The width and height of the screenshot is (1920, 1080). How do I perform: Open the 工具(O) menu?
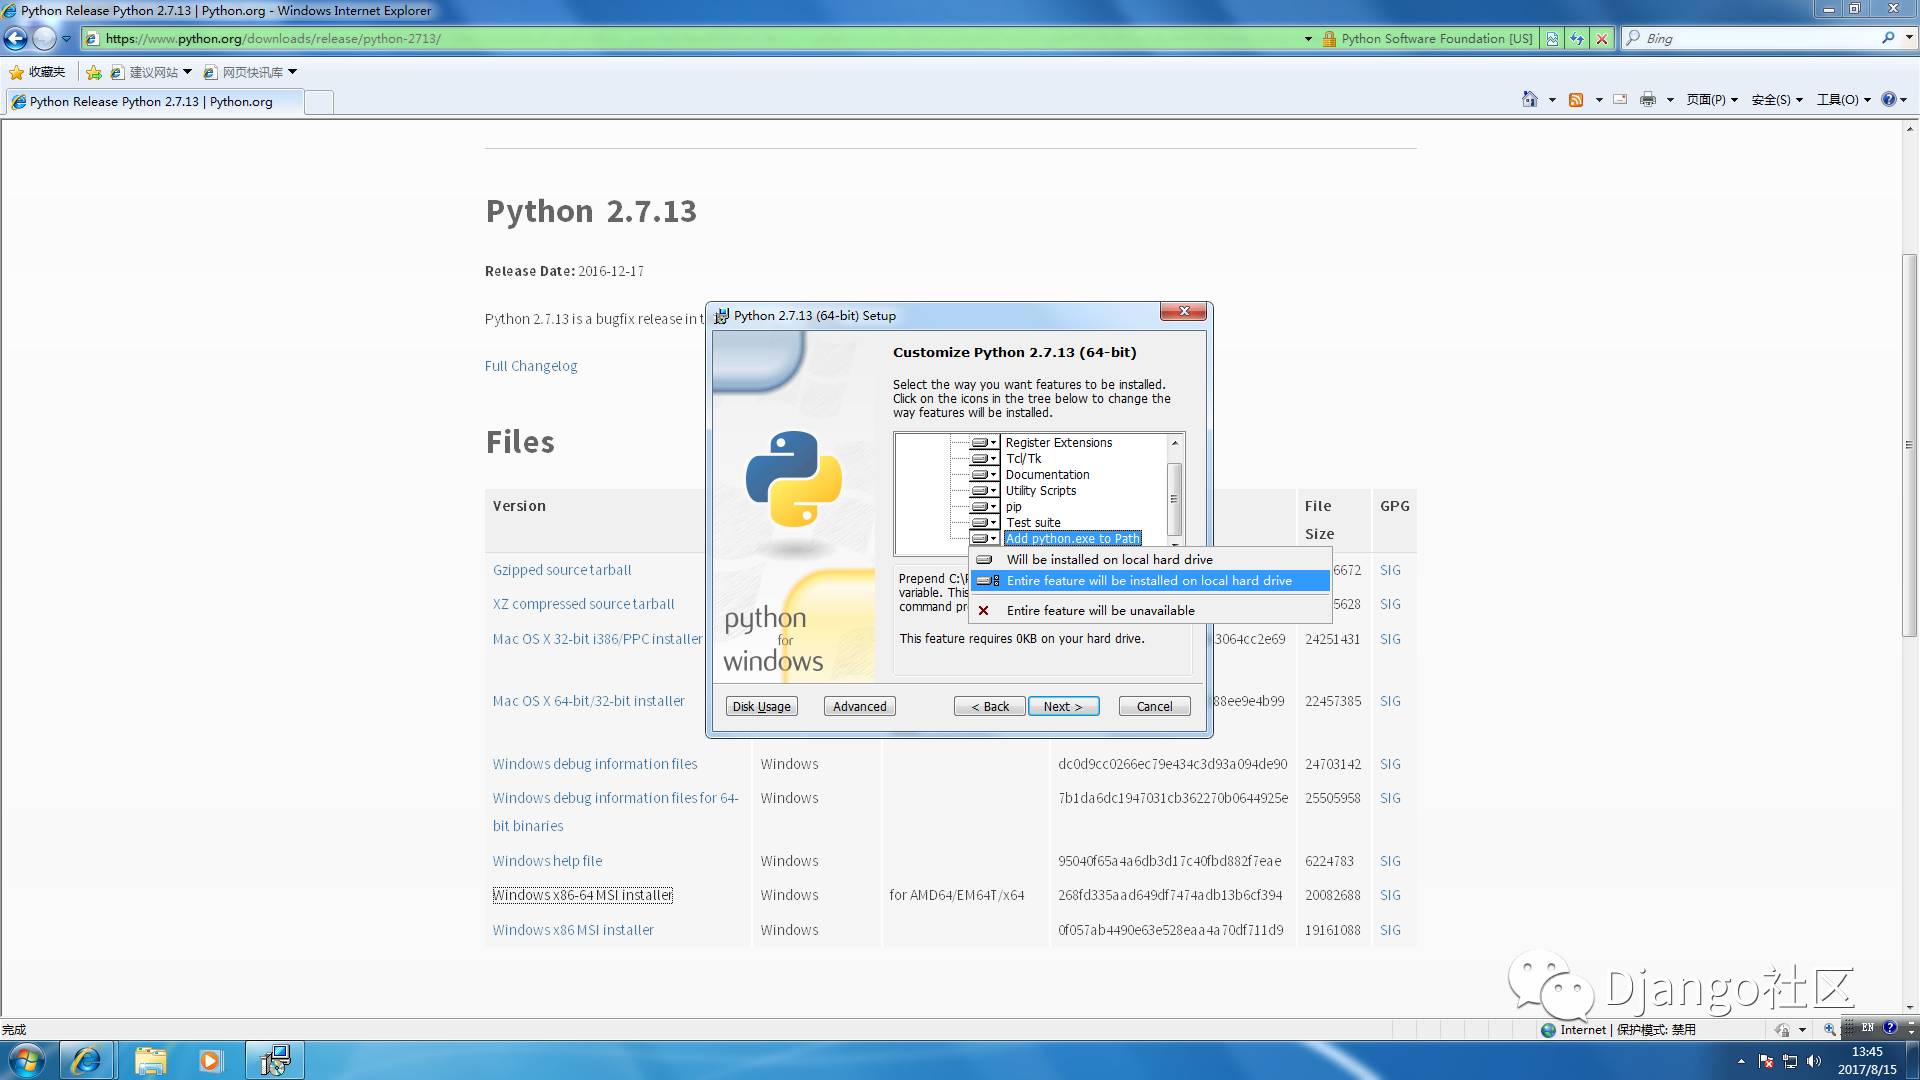(x=1844, y=100)
